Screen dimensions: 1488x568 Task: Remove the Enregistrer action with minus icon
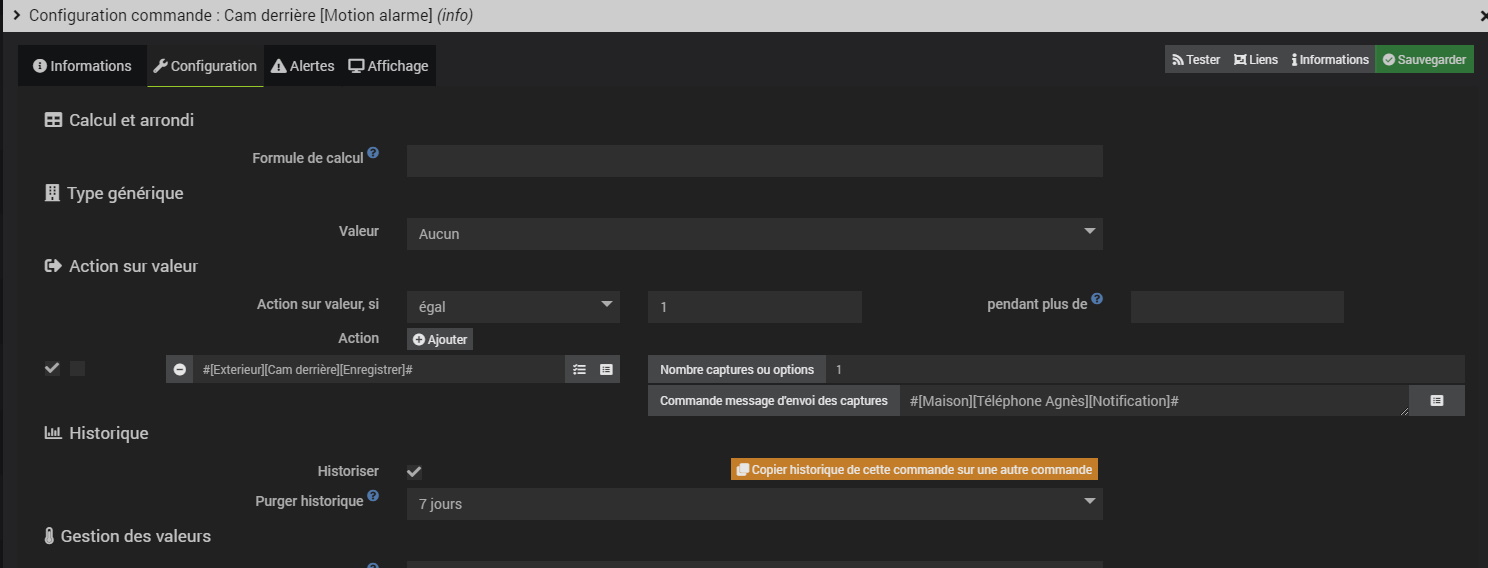point(180,370)
